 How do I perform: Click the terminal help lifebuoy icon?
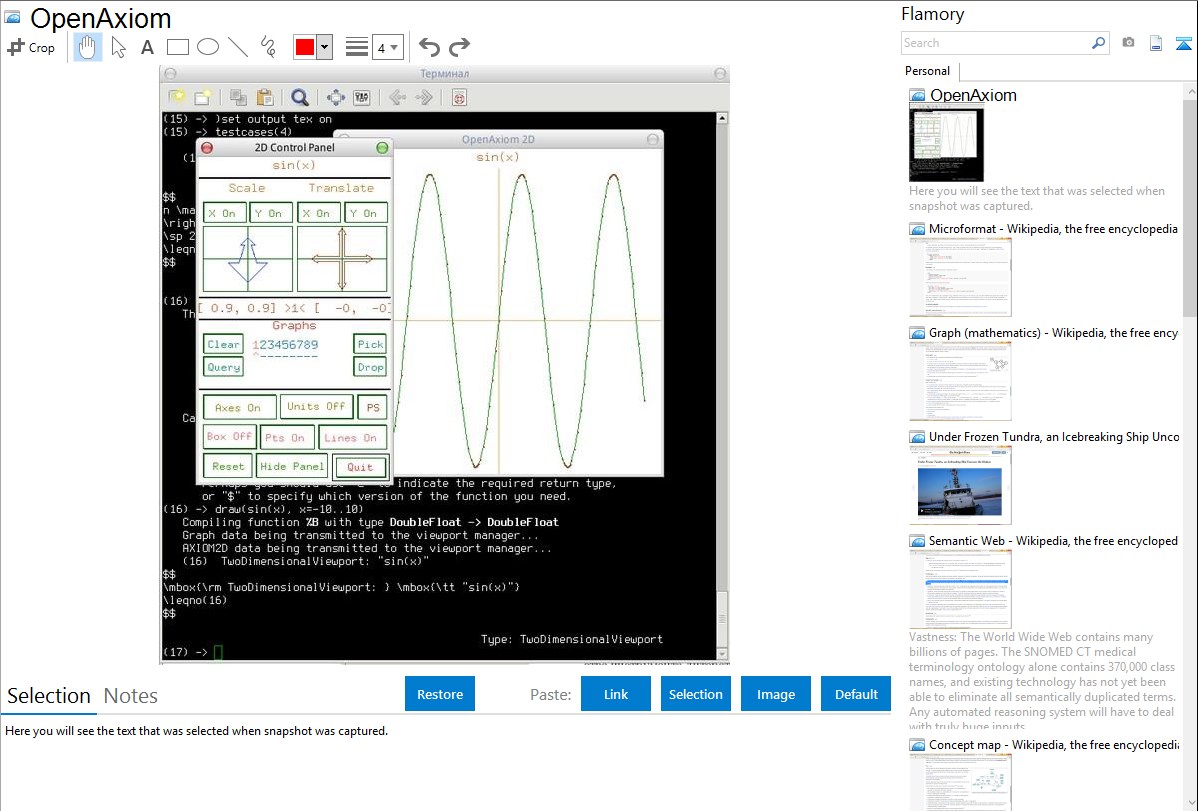pyautogui.click(x=459, y=97)
